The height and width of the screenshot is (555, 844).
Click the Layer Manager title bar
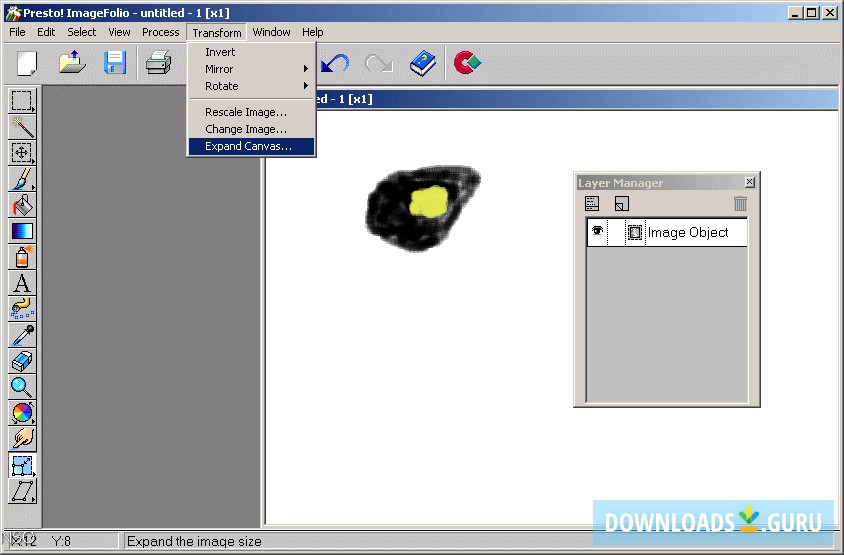coord(659,183)
